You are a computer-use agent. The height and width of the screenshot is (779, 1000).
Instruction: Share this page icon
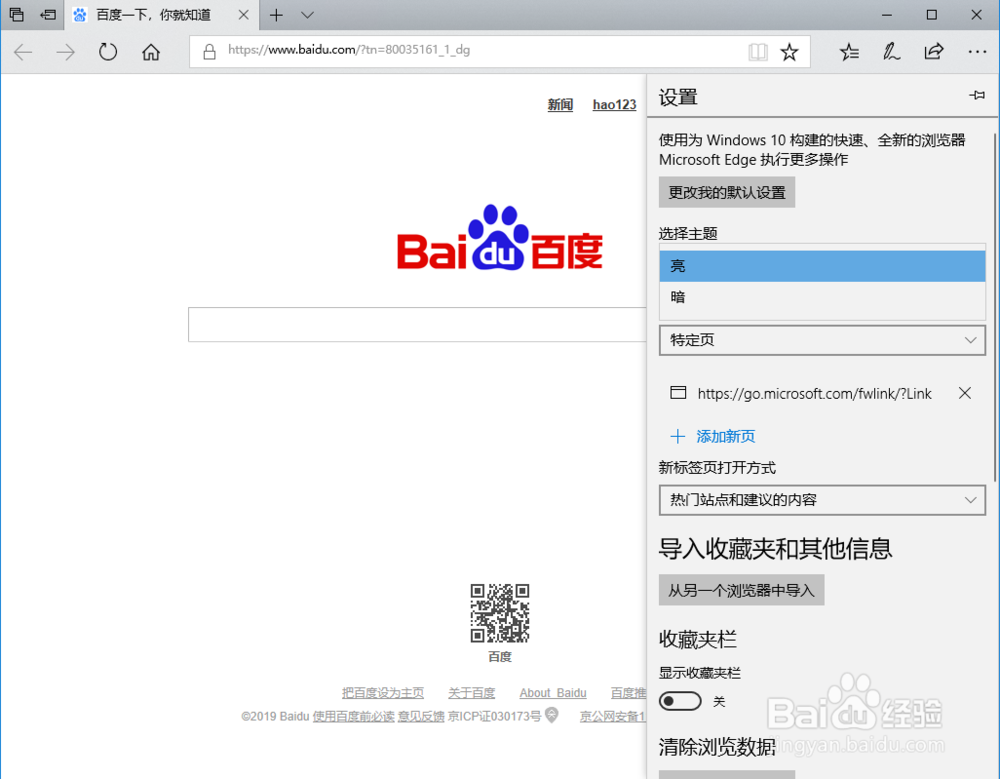click(934, 52)
